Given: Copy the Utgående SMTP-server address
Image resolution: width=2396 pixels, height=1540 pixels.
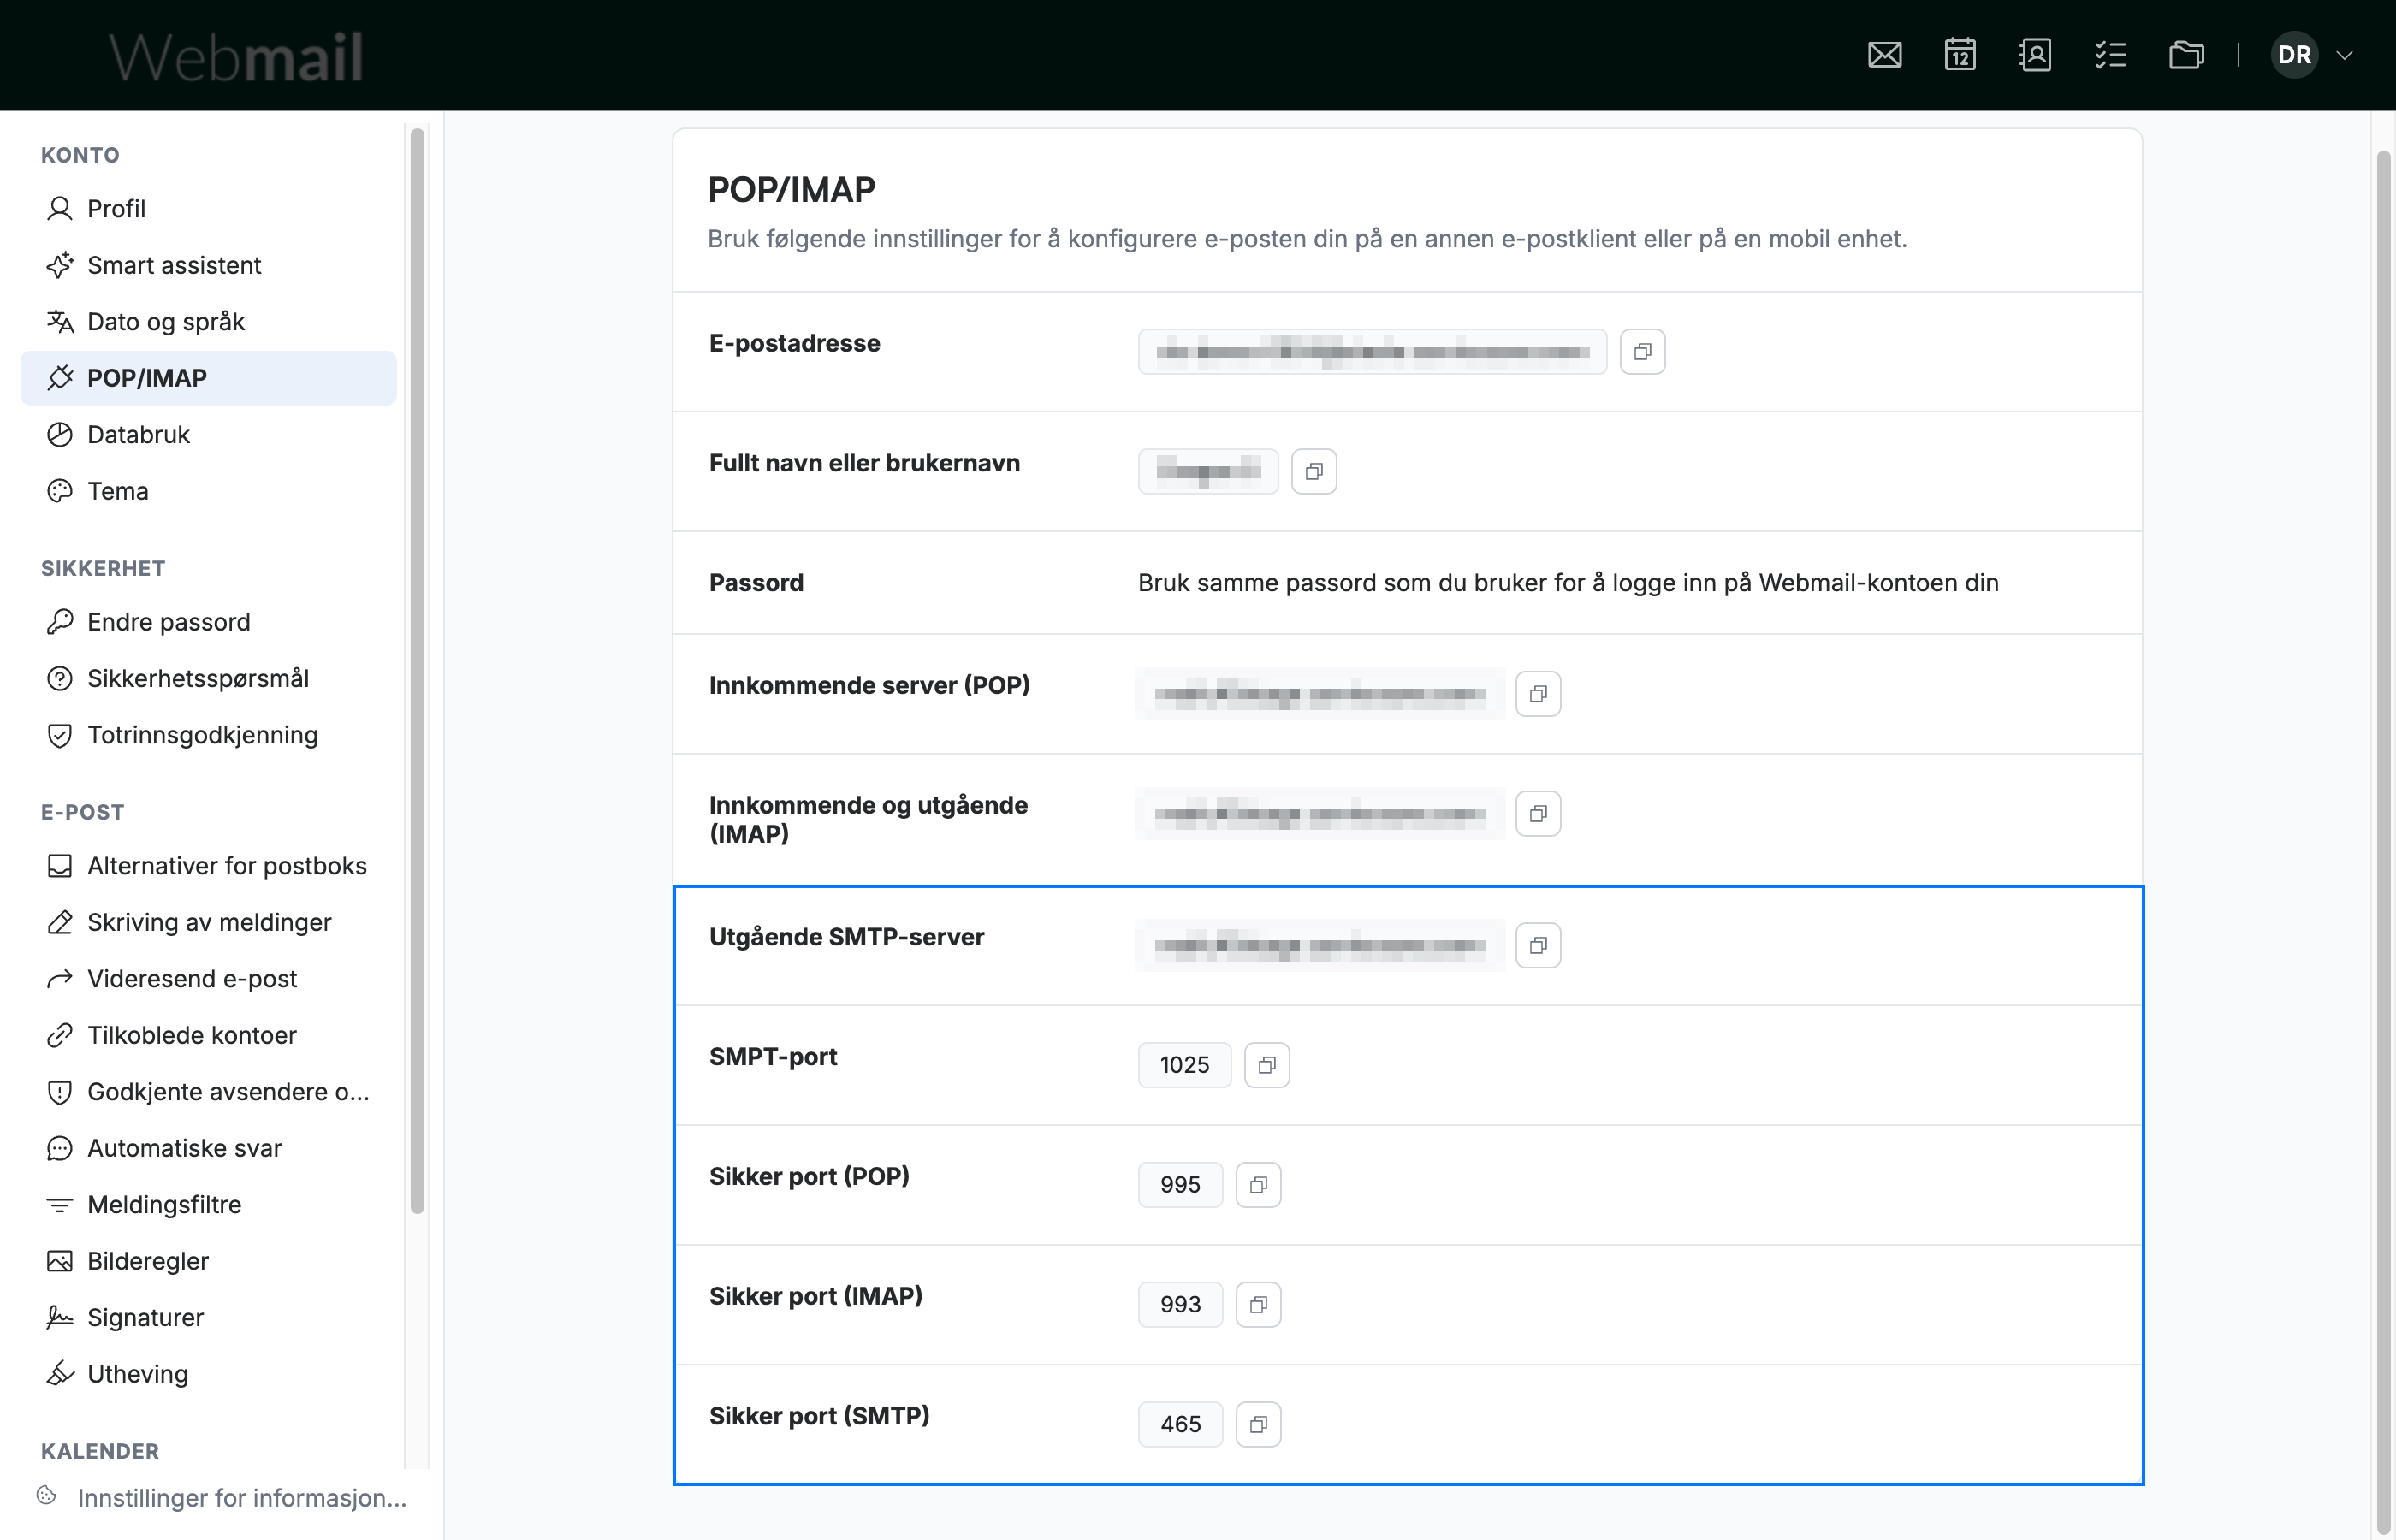Looking at the screenshot, I should [1538, 945].
